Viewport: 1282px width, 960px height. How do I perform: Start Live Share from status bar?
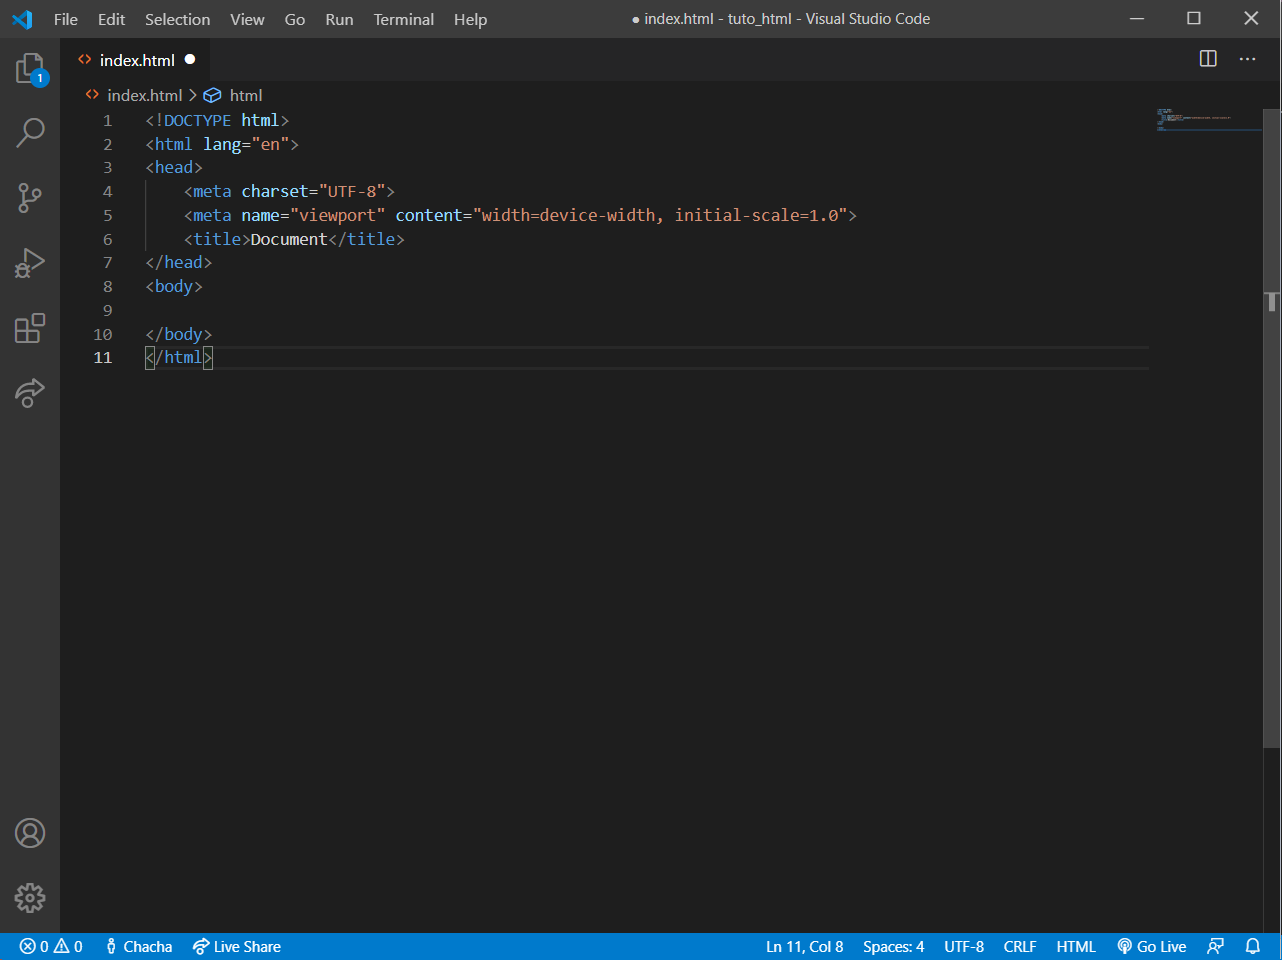click(x=237, y=946)
